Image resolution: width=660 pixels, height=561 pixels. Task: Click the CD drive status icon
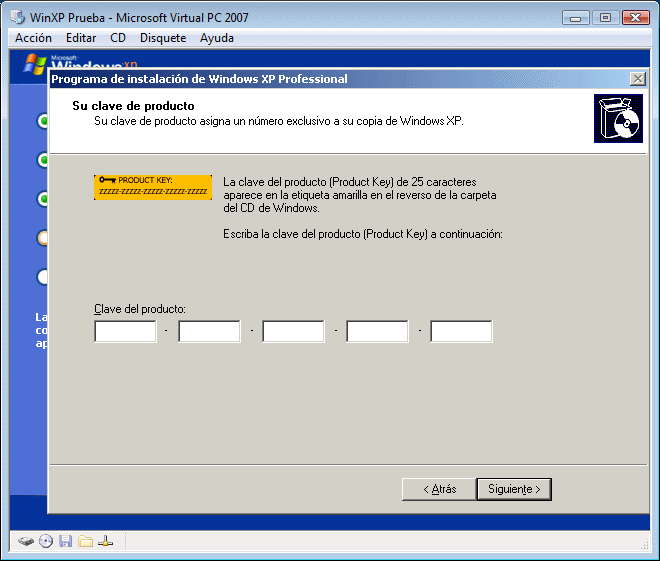(46, 541)
